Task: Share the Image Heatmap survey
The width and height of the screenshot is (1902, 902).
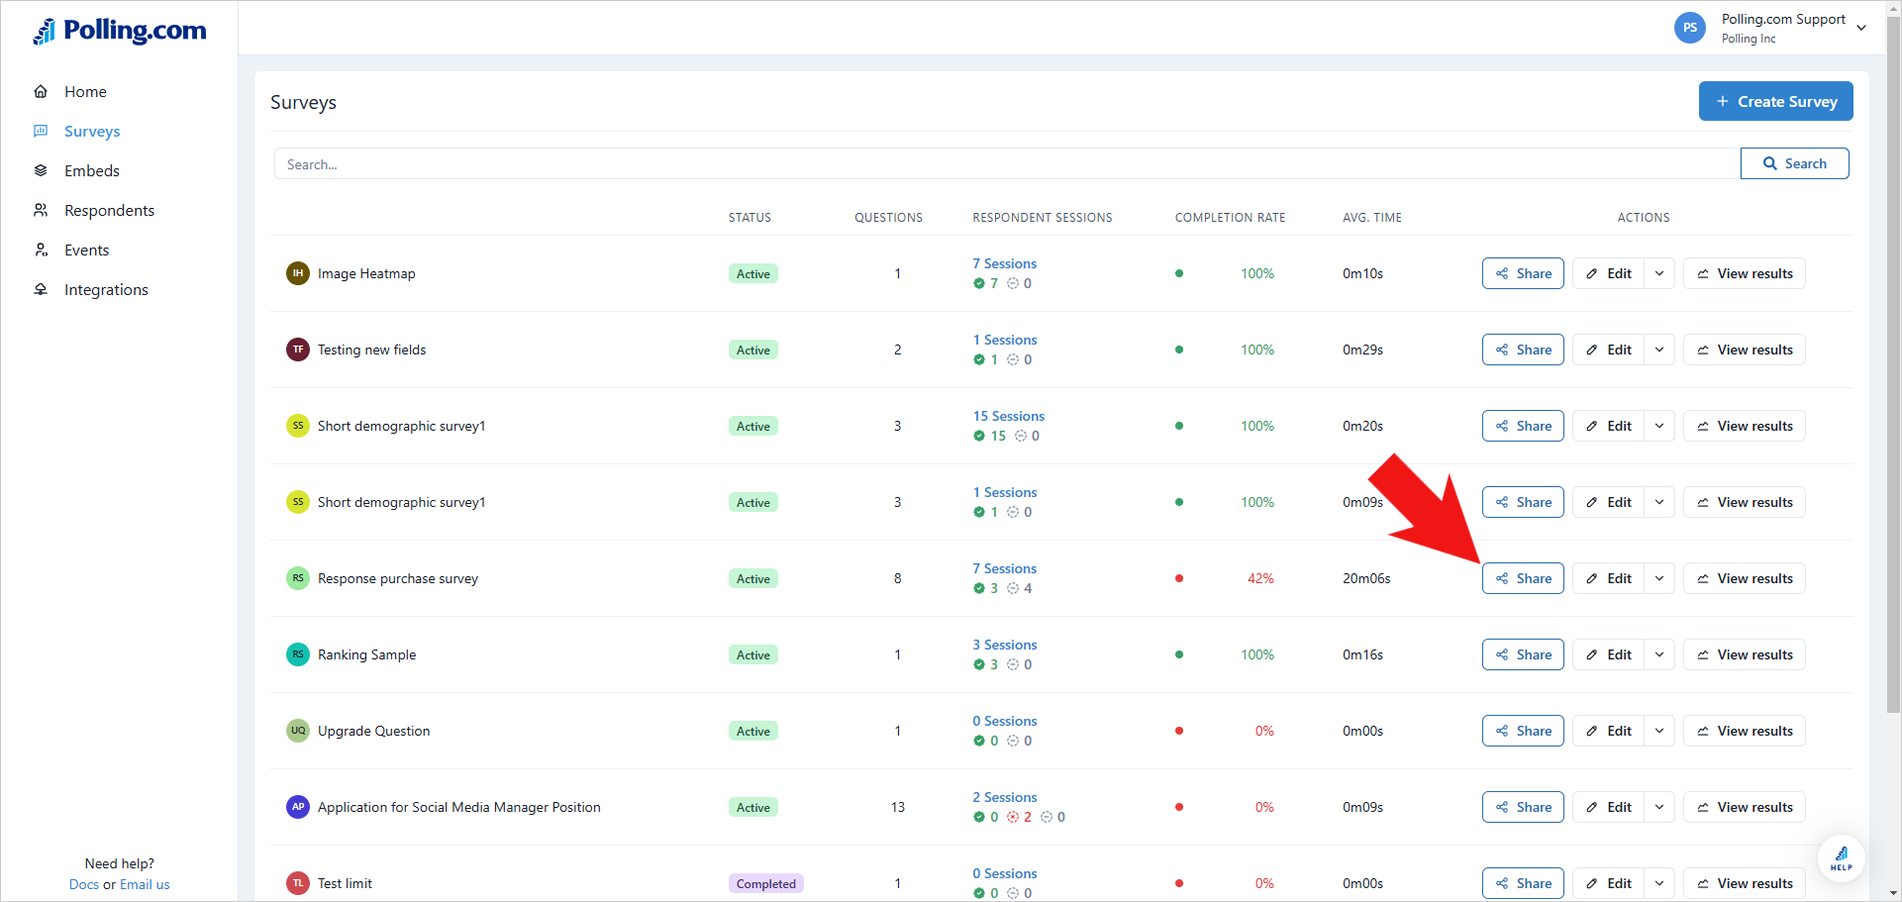Action: click(1523, 273)
